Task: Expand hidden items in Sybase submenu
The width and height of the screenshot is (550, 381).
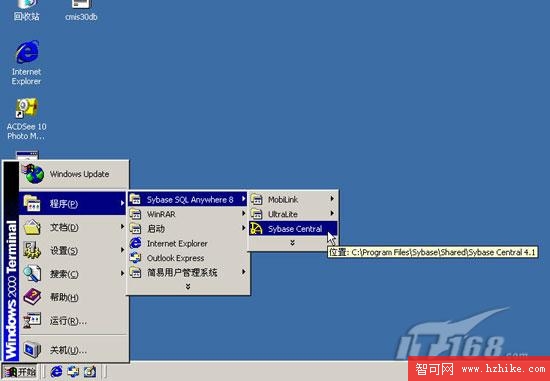Action: pyautogui.click(x=293, y=243)
